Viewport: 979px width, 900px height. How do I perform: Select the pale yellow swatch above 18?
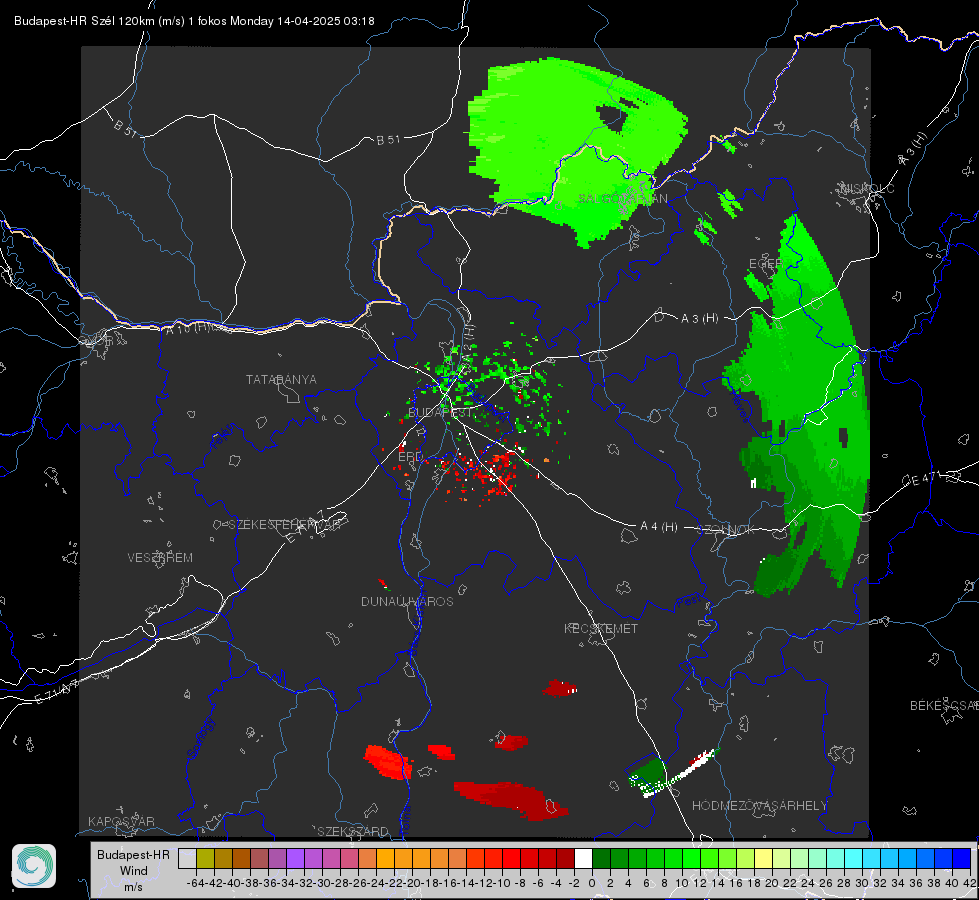[x=763, y=858]
